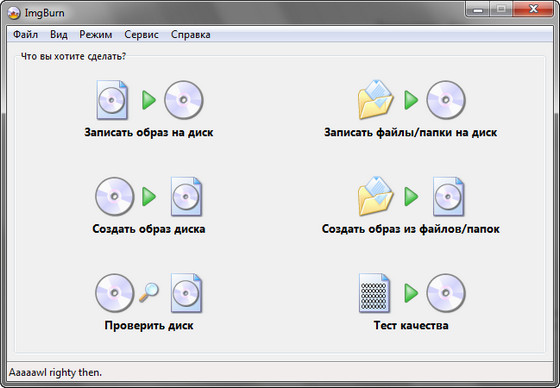Viewport: 560px width, 388px height.
Task: Click the disc icon above Тест качества
Action: pyautogui.click(x=446, y=293)
